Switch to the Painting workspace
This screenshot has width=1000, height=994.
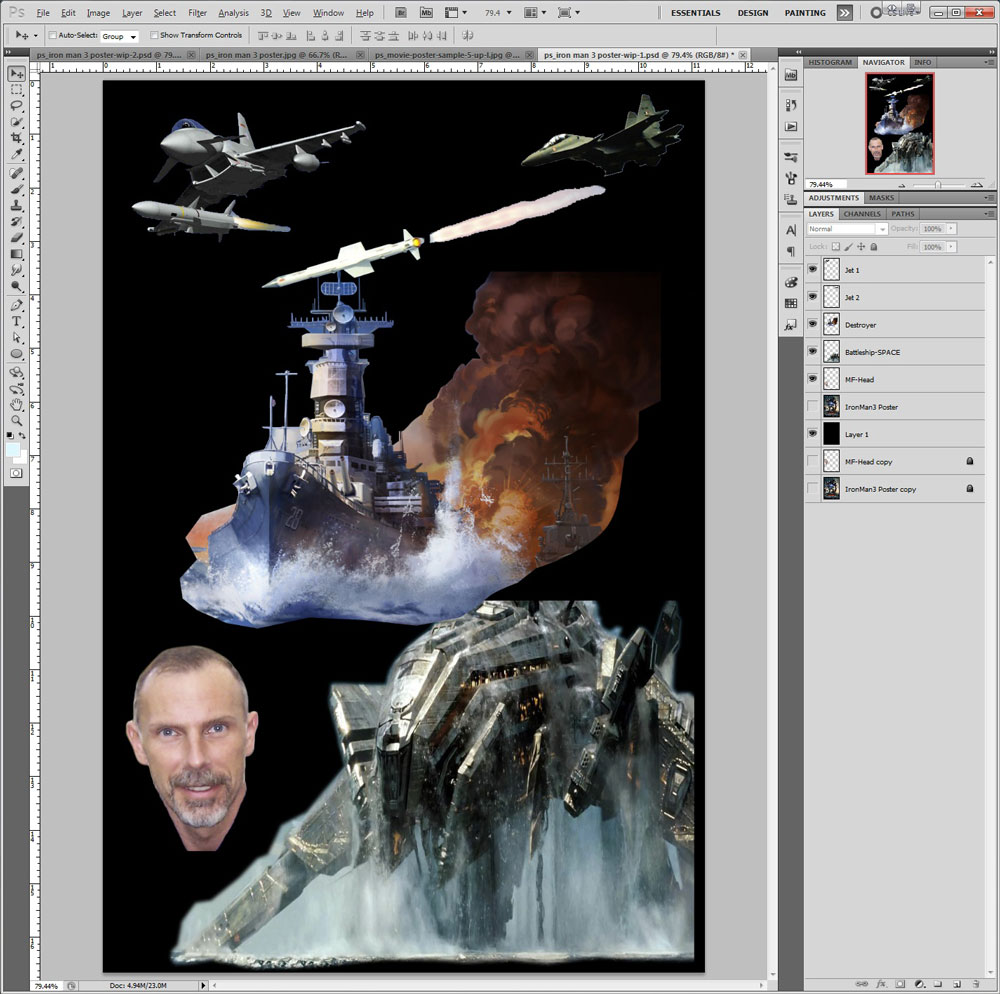805,13
